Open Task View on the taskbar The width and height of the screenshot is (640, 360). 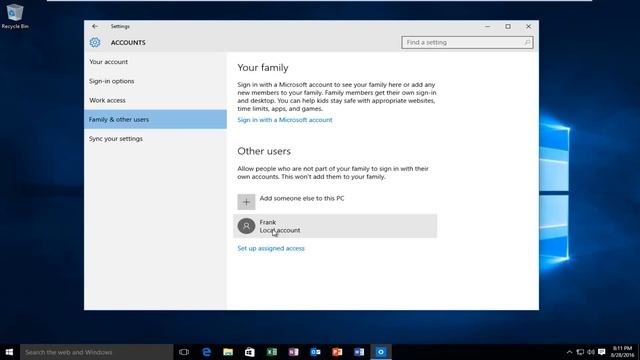[184, 352]
